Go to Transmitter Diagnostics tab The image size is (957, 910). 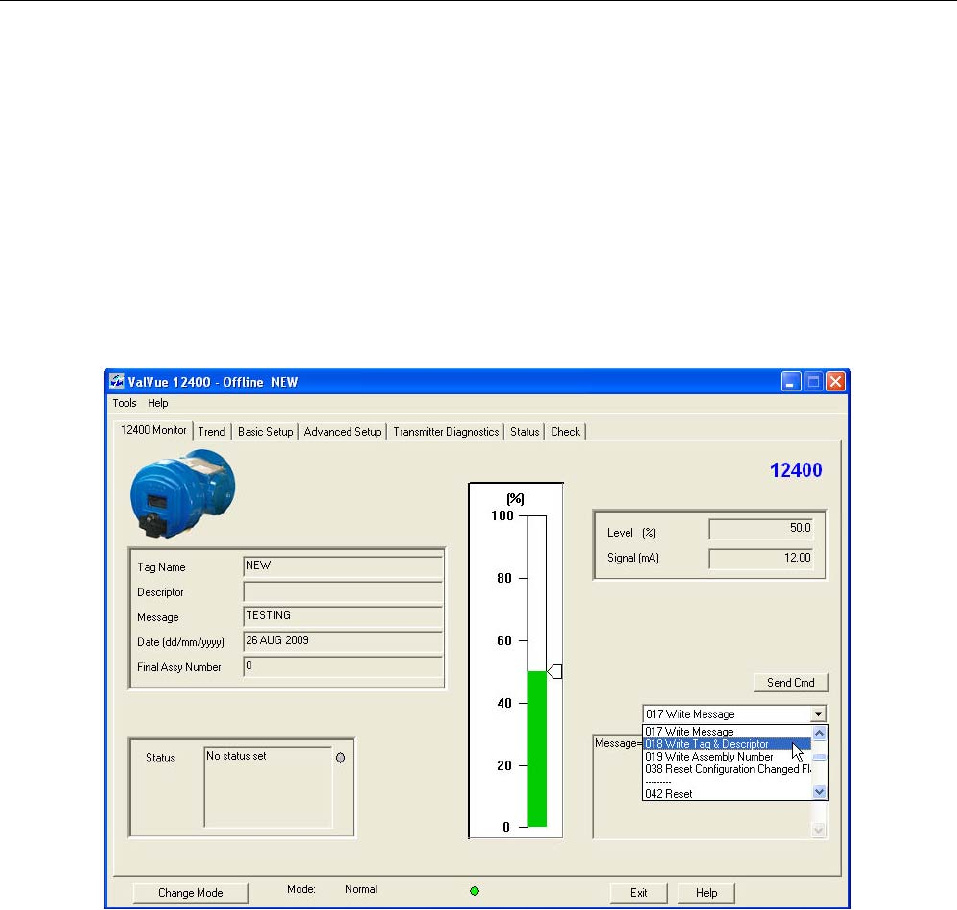click(446, 432)
